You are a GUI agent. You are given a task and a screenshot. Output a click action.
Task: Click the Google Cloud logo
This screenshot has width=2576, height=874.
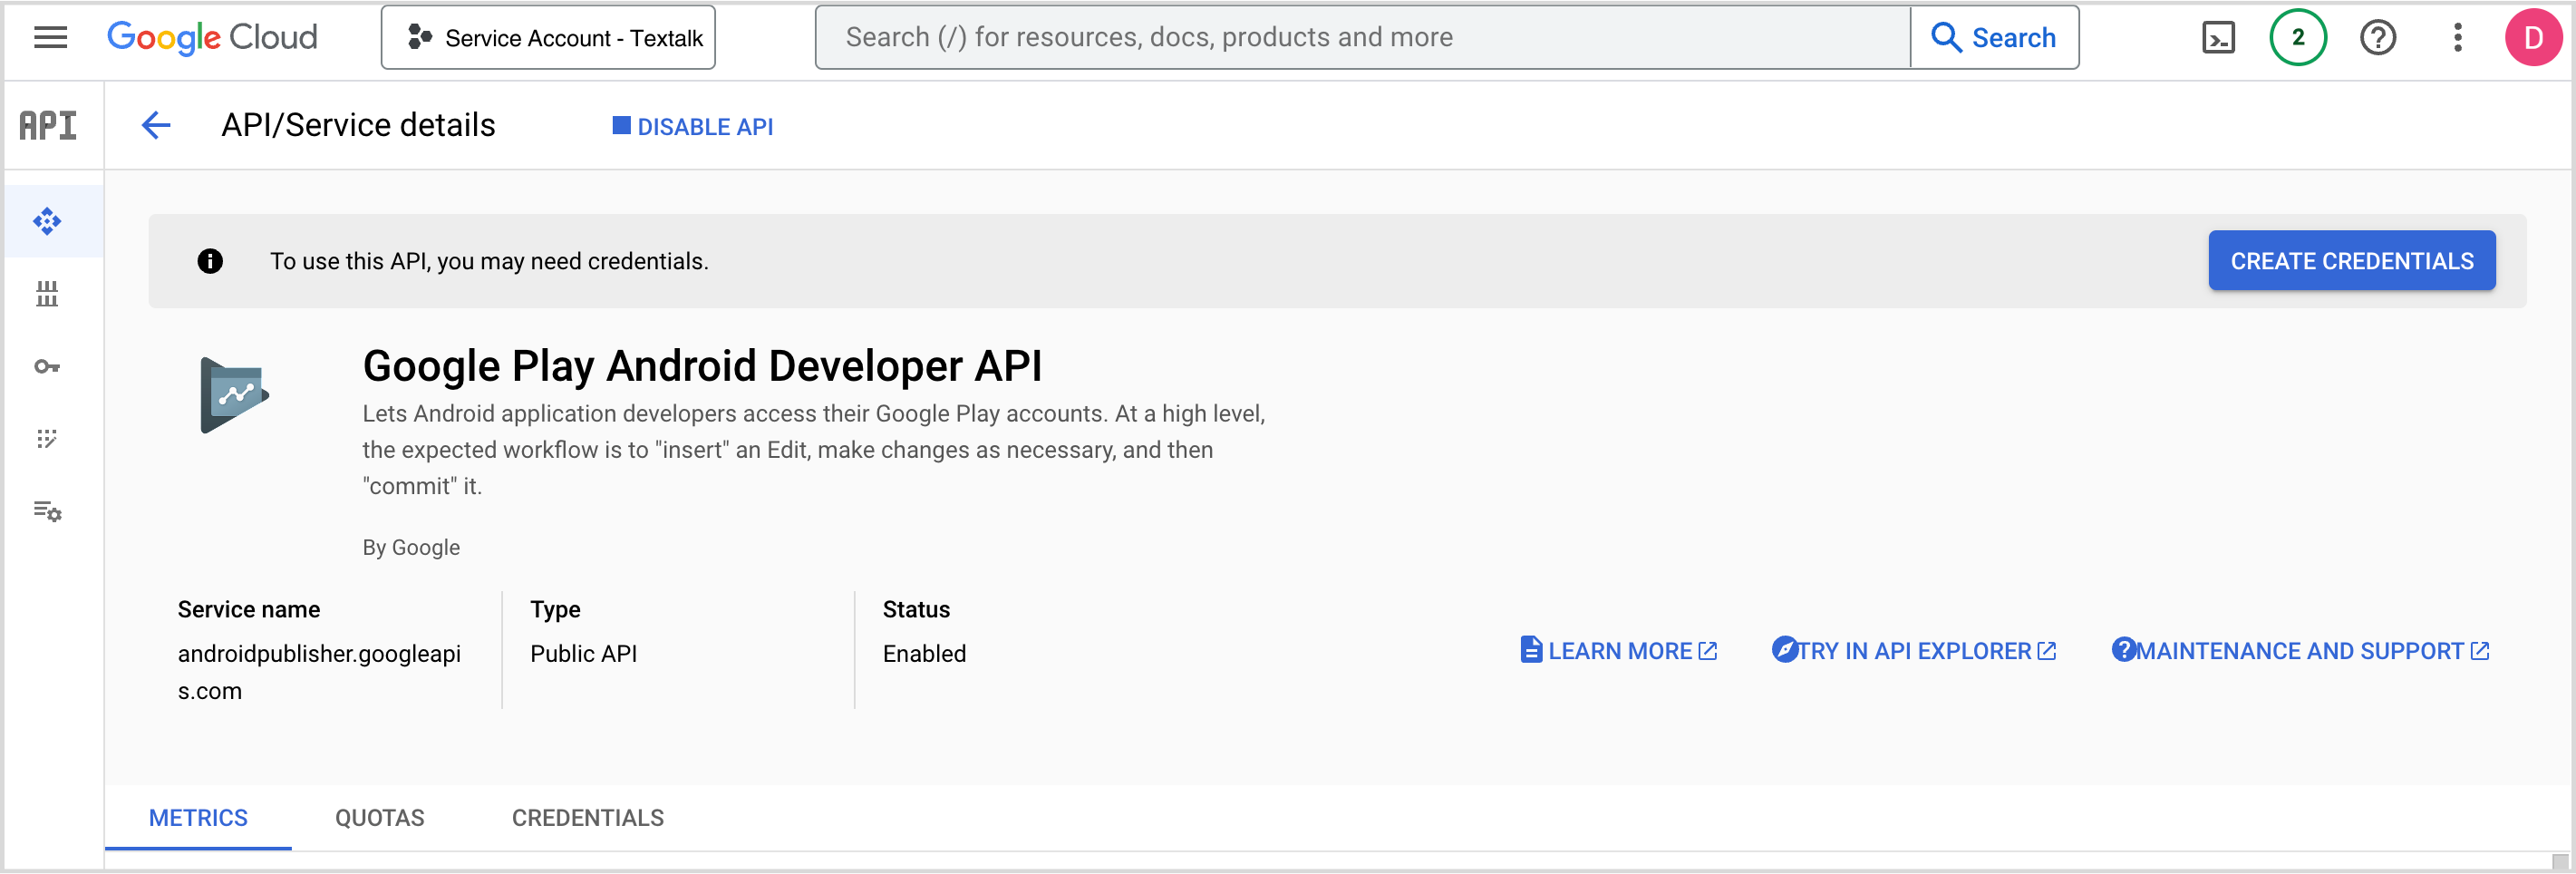click(x=212, y=38)
